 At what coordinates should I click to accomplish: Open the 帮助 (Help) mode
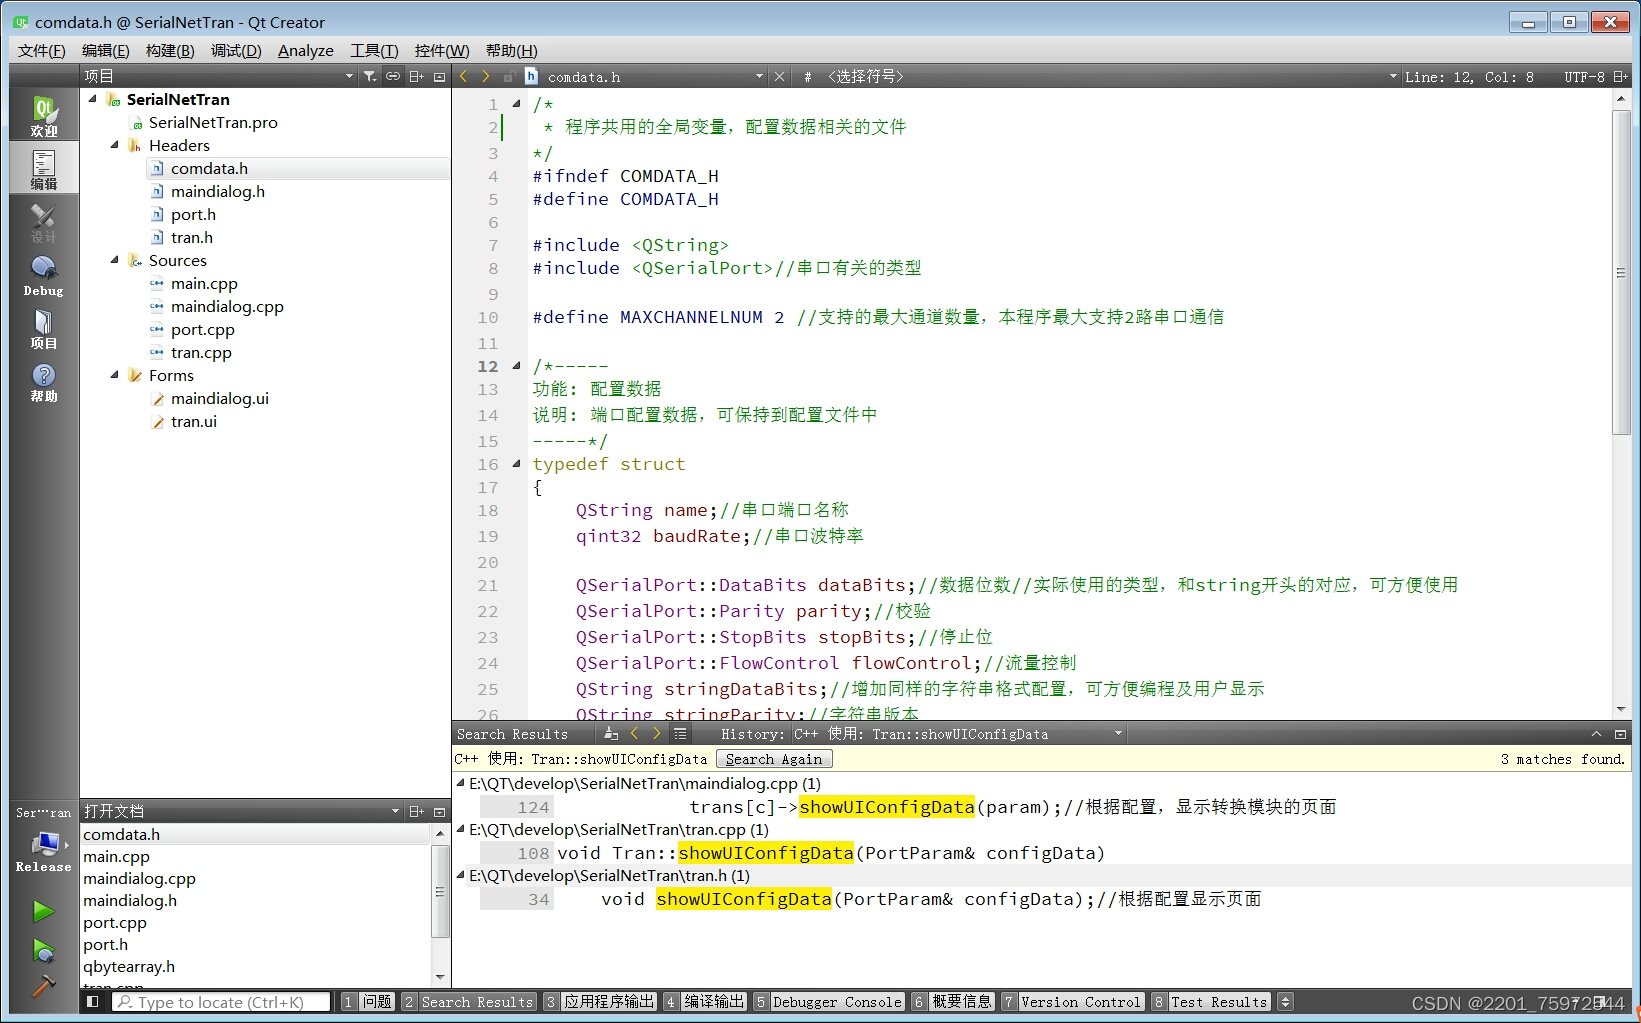click(x=44, y=382)
